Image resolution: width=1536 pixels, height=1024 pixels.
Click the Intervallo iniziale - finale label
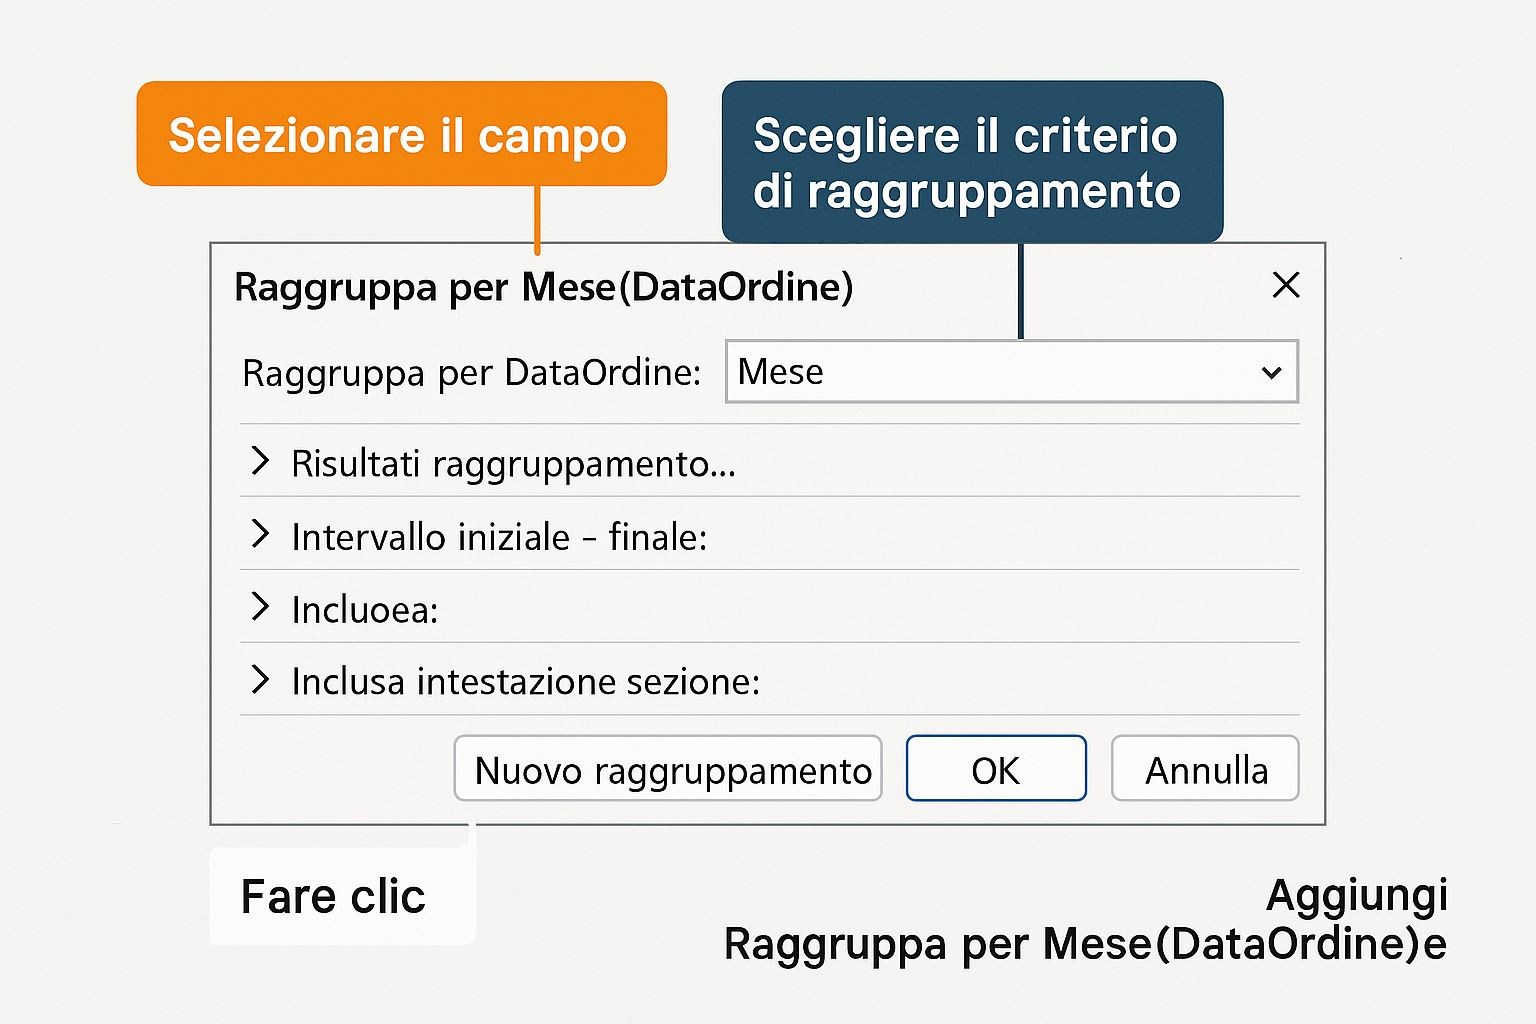pyautogui.click(x=499, y=537)
